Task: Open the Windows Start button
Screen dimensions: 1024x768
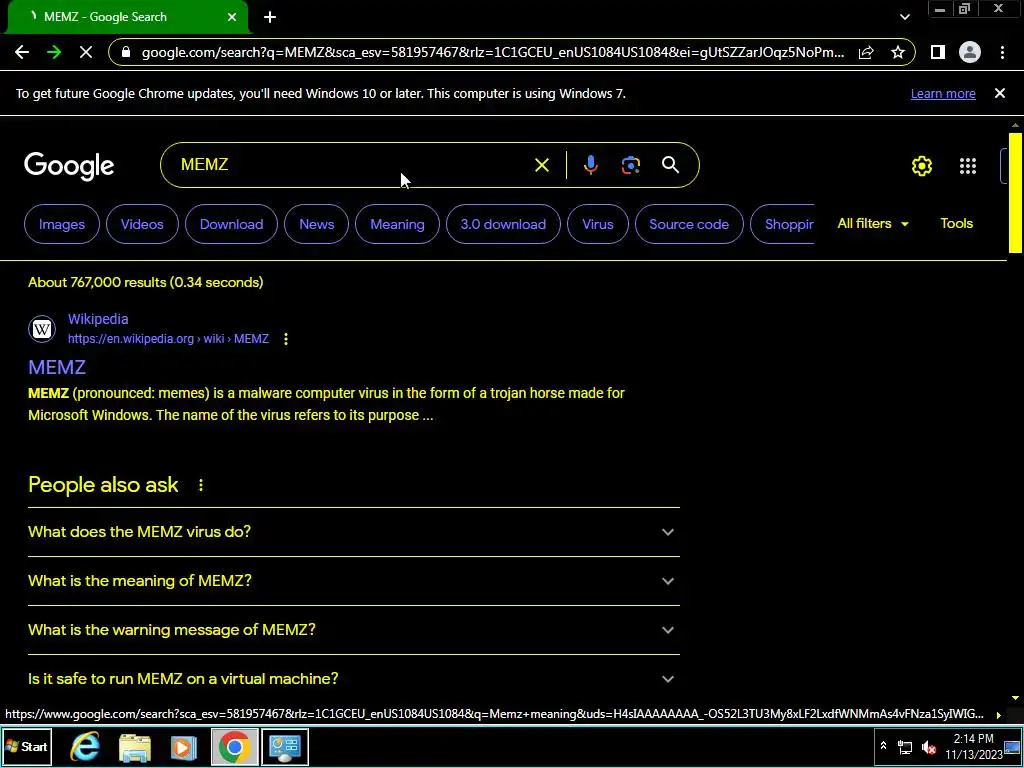Action: click(26, 746)
